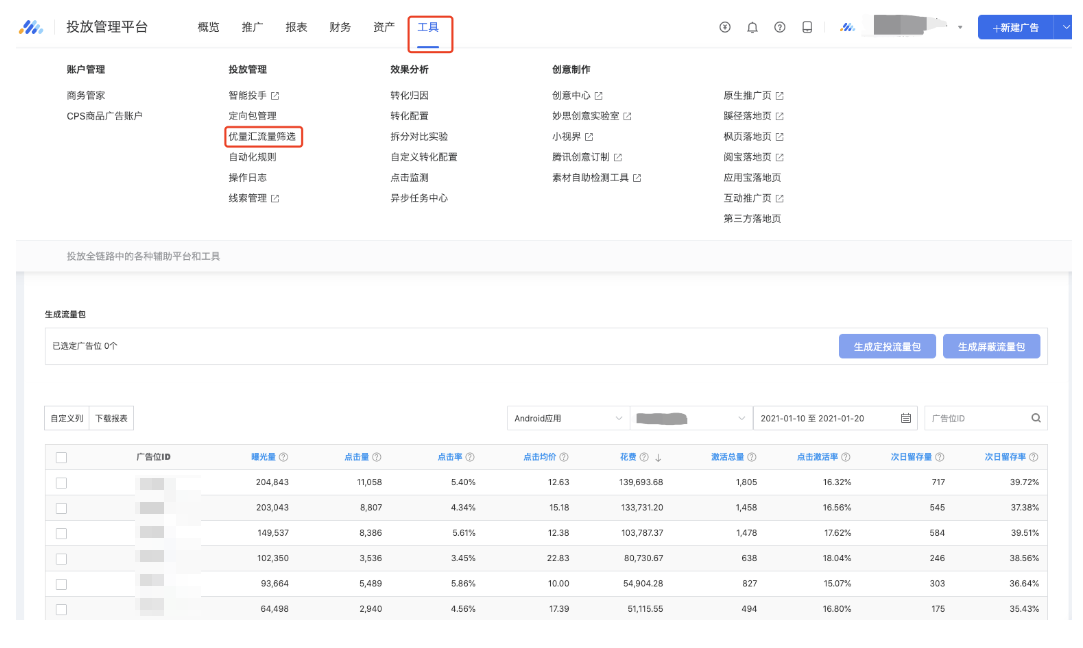Click the help icon next to 次日留存率 column
Image resolution: width=1083 pixels, height=648 pixels.
1033,457
